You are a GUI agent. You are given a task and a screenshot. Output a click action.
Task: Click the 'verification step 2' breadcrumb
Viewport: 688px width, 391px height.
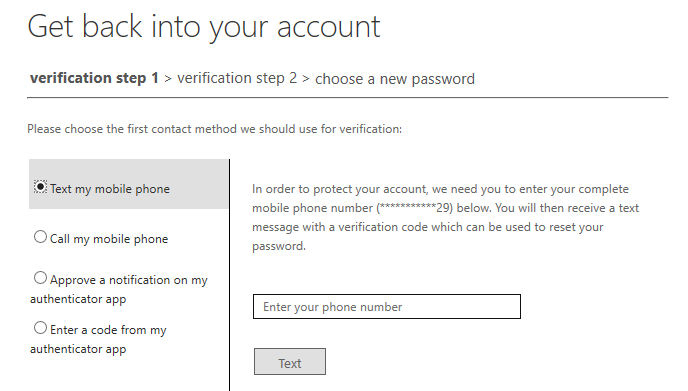237,78
